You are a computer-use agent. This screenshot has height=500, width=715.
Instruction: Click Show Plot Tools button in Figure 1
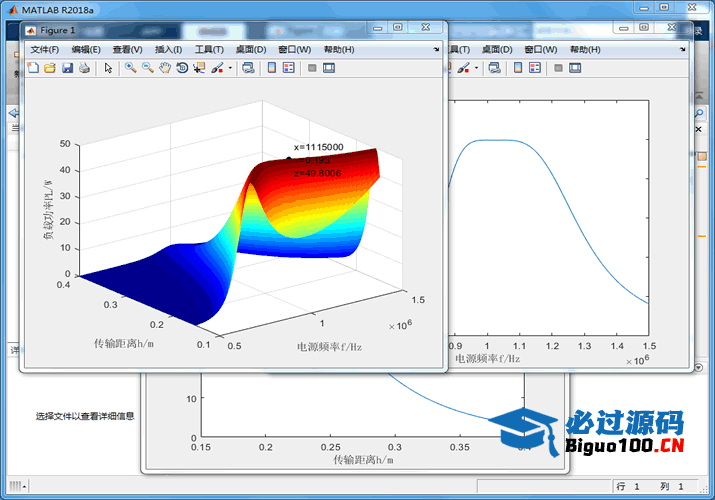pos(329,68)
